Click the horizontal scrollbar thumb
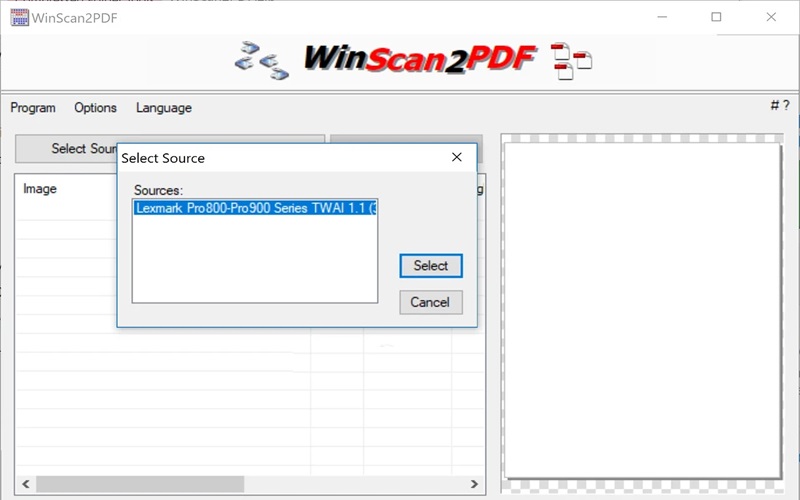This screenshot has width=800, height=500. pos(140,484)
